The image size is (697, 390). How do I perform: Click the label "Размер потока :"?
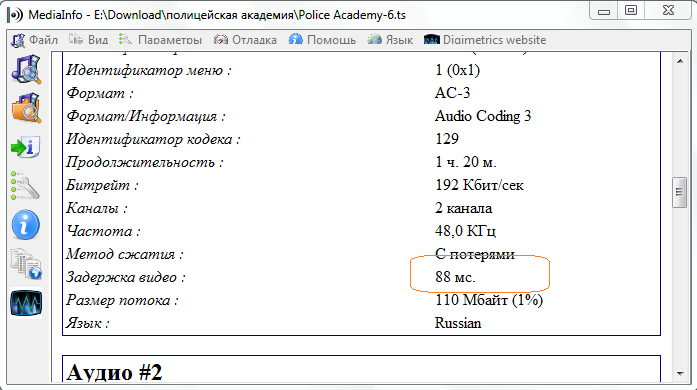(122, 301)
